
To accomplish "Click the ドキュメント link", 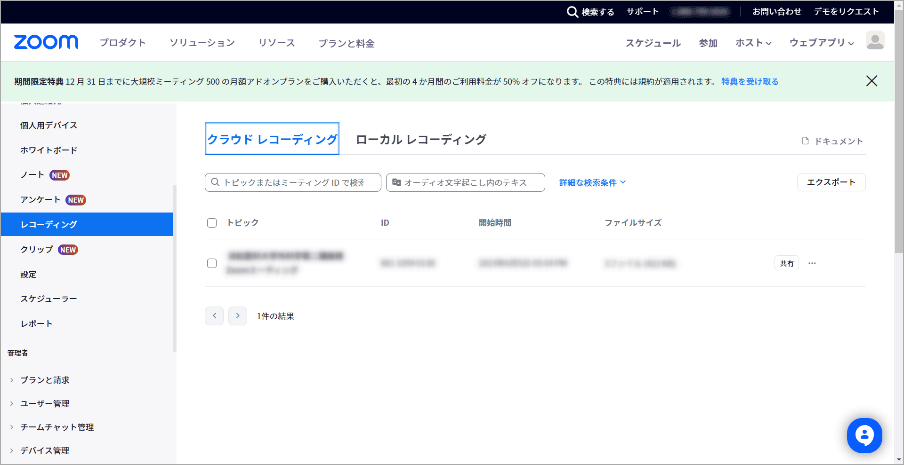I will coord(838,141).
